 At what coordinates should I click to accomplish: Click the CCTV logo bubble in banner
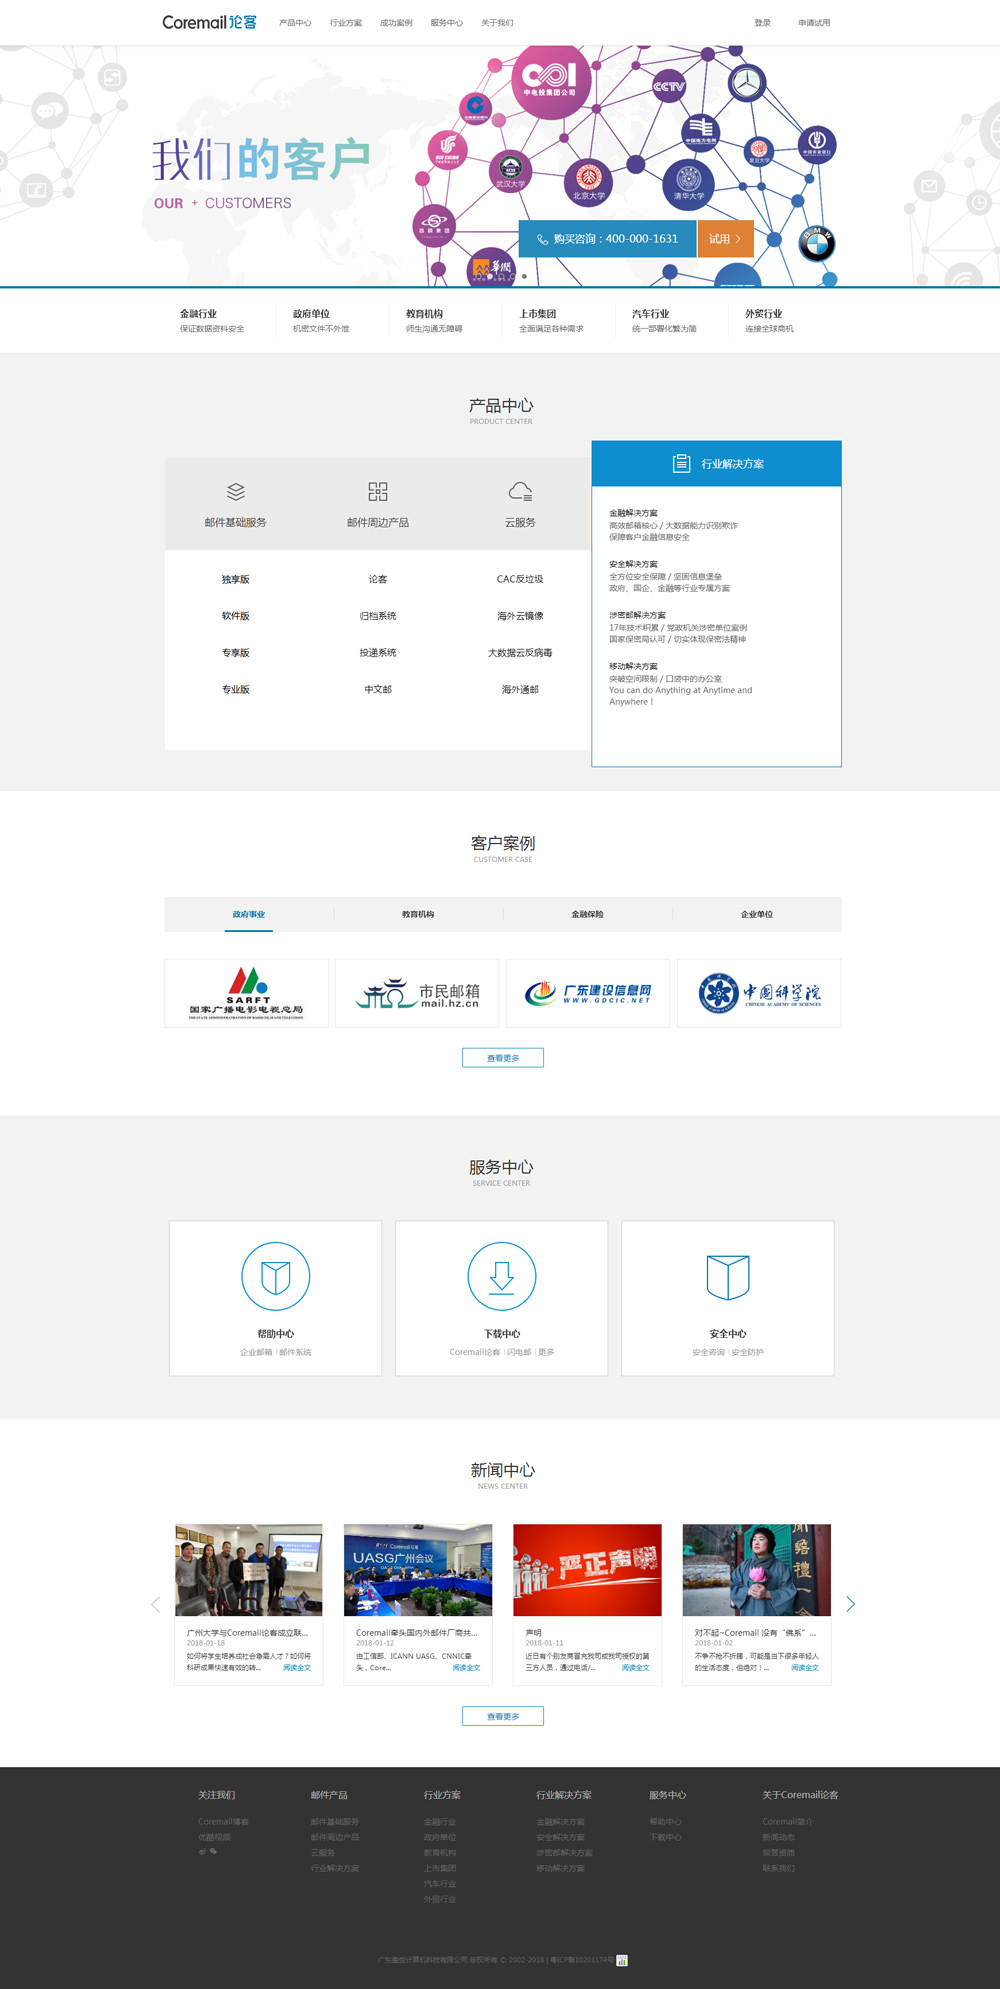tap(668, 86)
